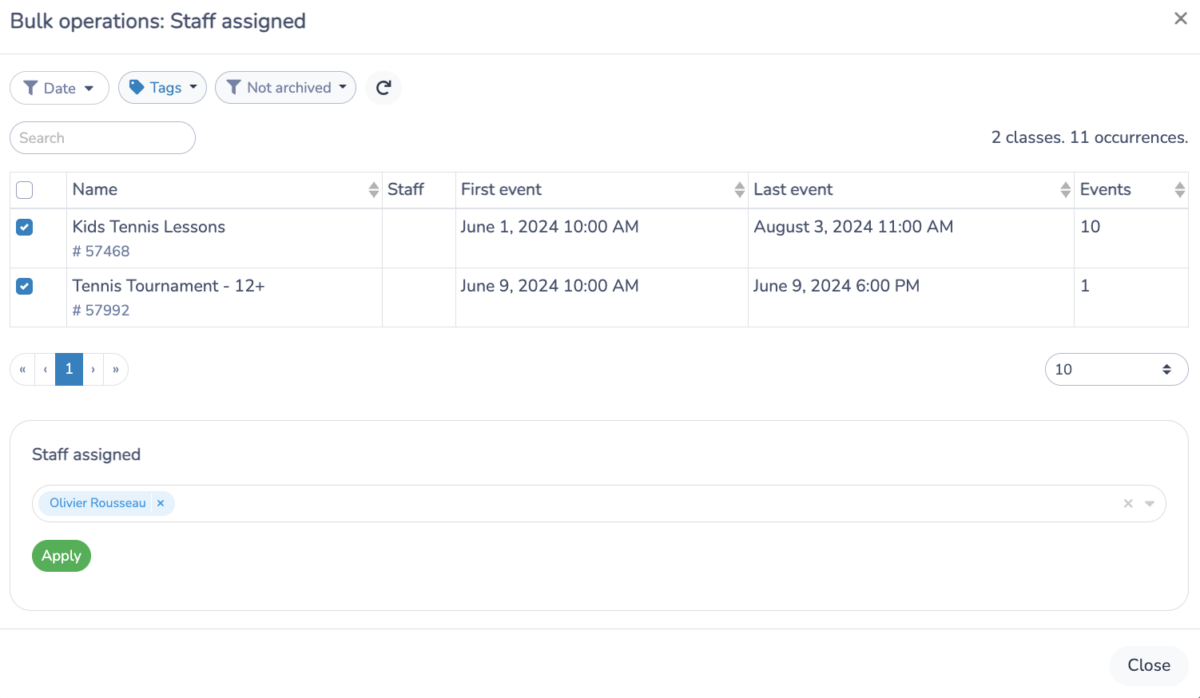Open the Date filter dropdown
Image resolution: width=1200 pixels, height=698 pixels.
point(59,88)
